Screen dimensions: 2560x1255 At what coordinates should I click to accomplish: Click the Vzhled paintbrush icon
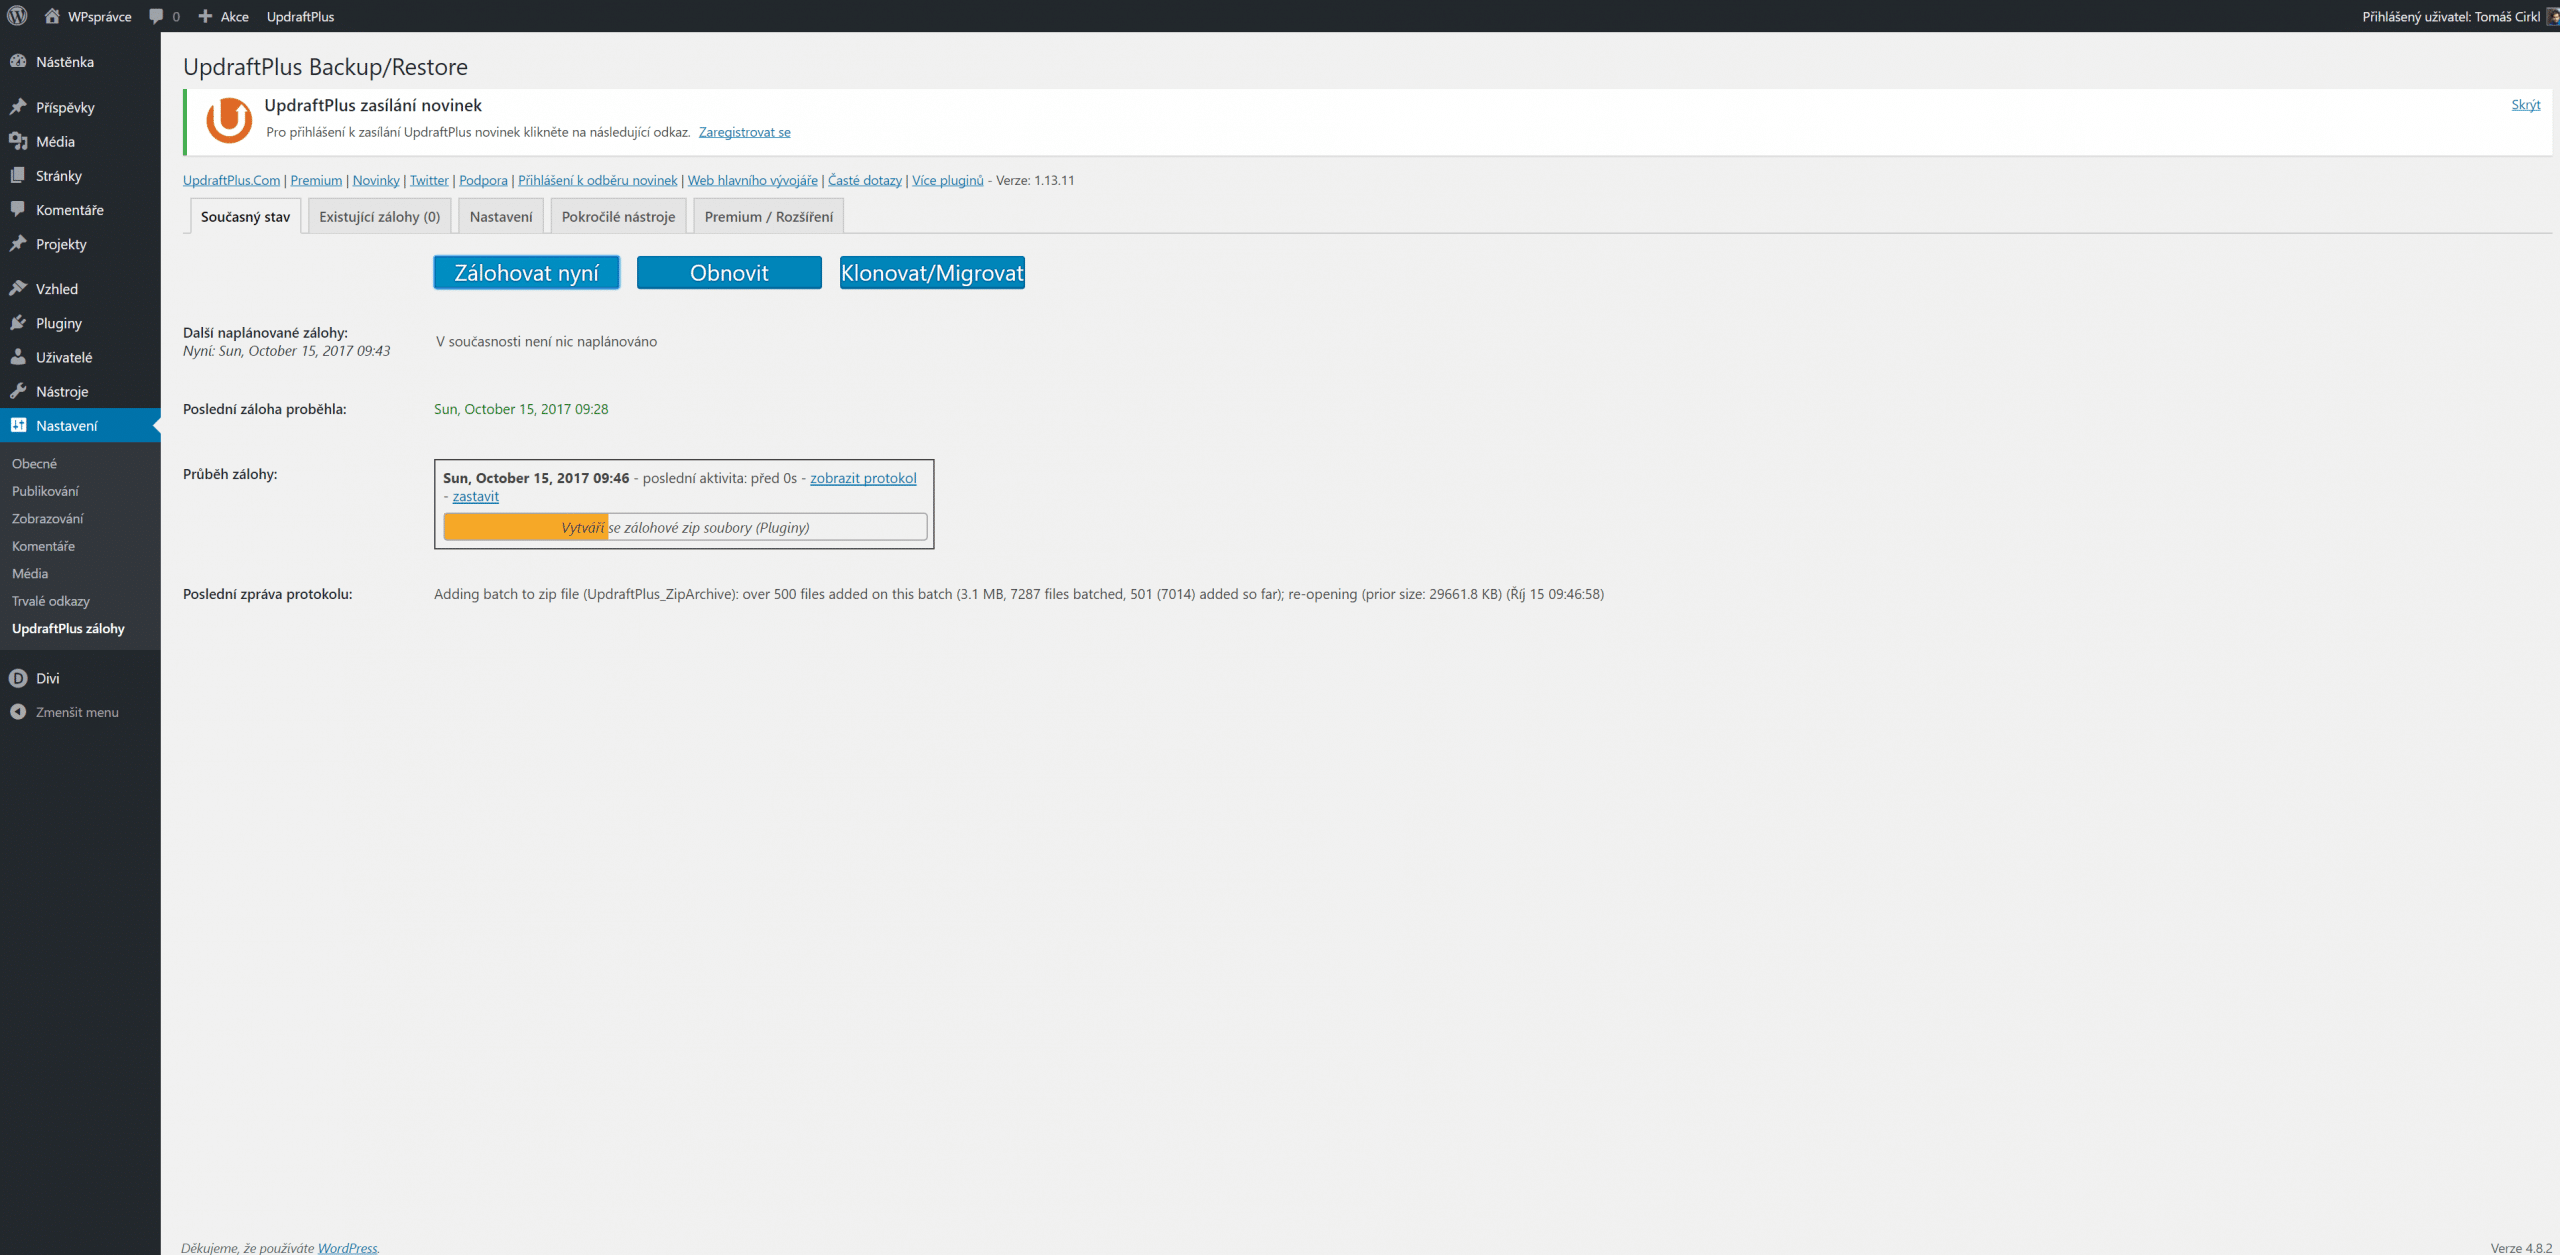pyautogui.click(x=18, y=288)
